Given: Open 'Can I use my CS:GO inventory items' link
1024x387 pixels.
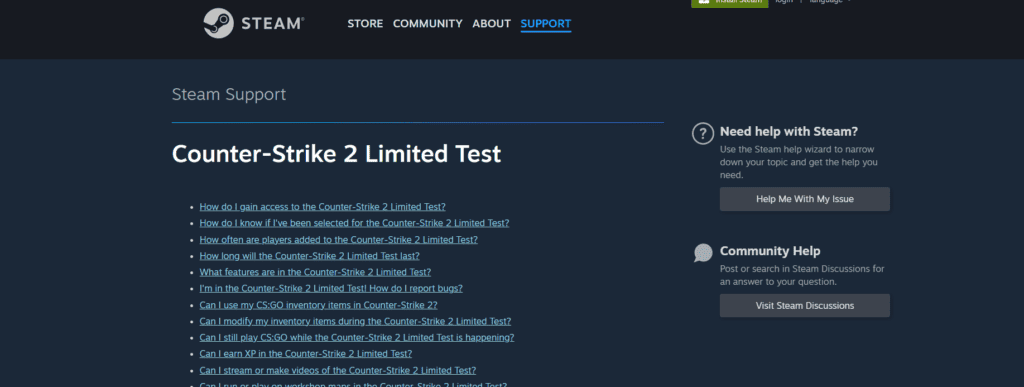Looking at the screenshot, I should (318, 305).
